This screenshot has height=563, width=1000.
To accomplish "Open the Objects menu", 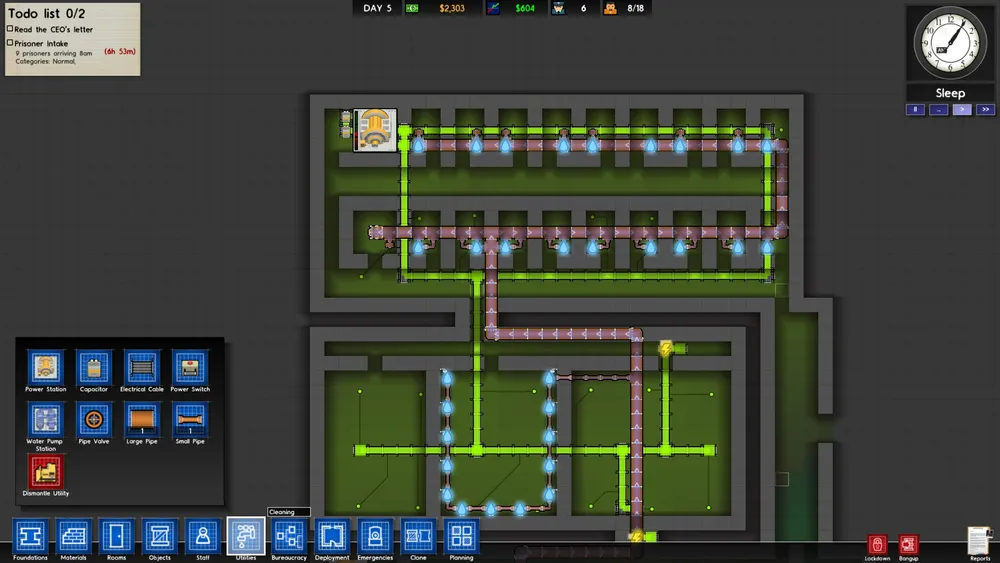I will 159,536.
